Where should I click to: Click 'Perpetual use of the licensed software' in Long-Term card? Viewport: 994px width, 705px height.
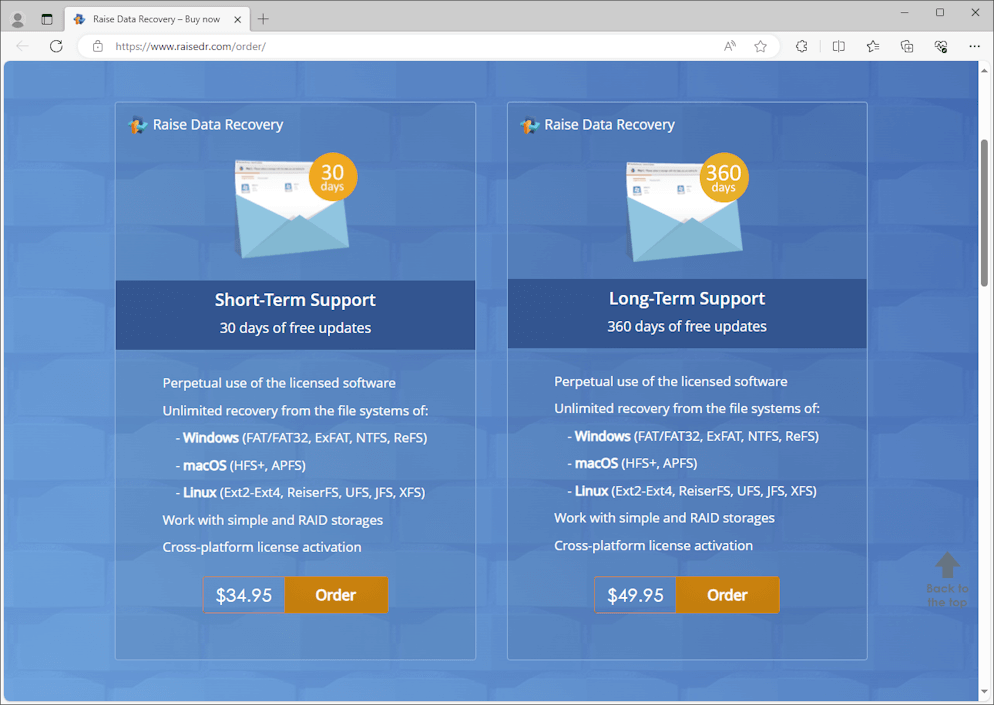point(671,382)
